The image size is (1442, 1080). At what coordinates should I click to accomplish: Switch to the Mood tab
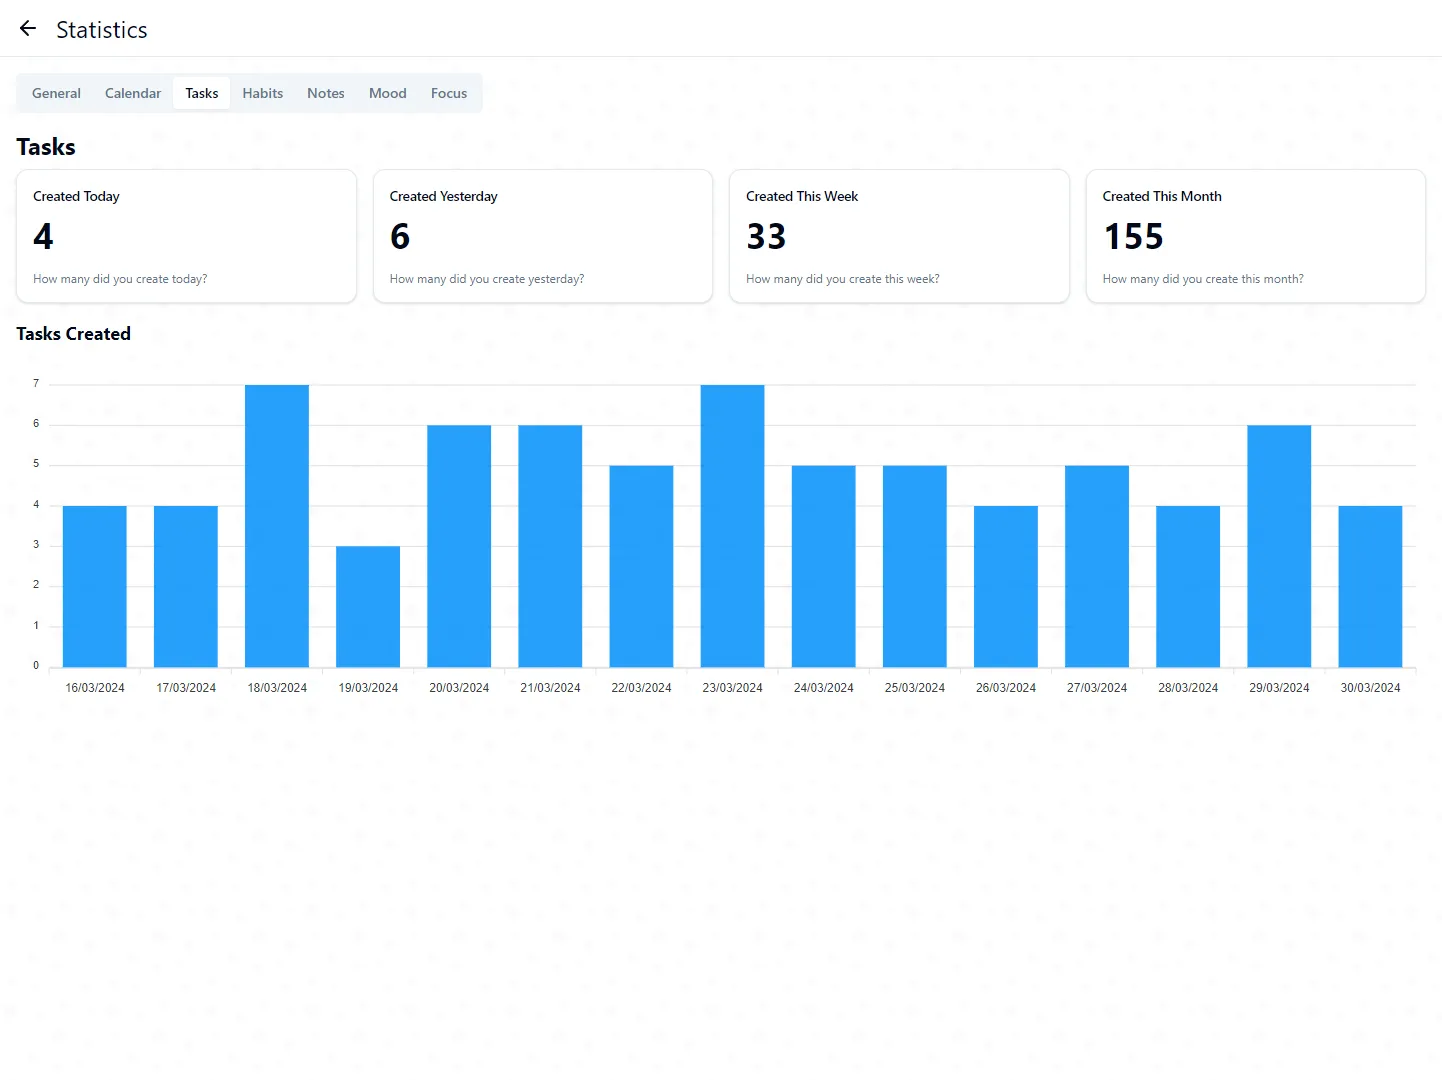click(x=387, y=93)
